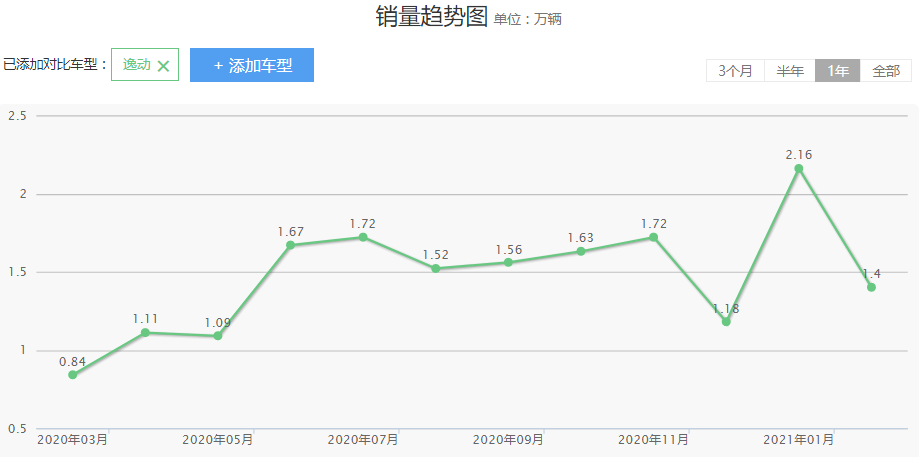The image size is (921, 457).
Task: Click the 1.18 data point marker
Action: [x=726, y=321]
